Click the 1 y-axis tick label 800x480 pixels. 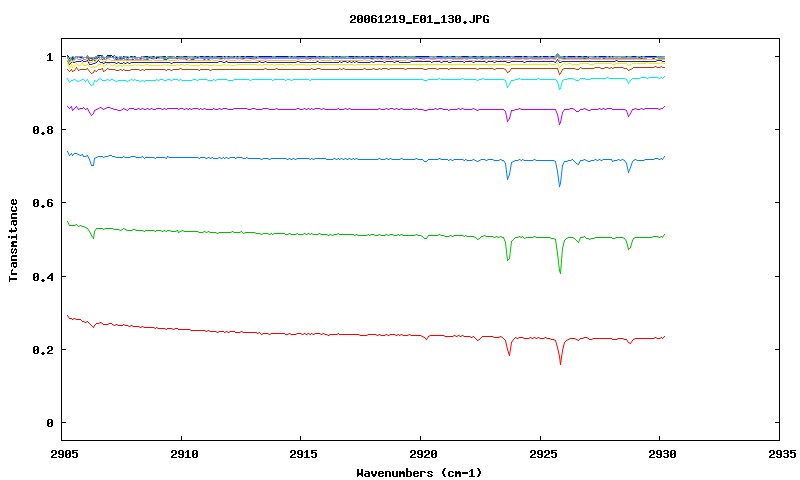[x=49, y=57]
